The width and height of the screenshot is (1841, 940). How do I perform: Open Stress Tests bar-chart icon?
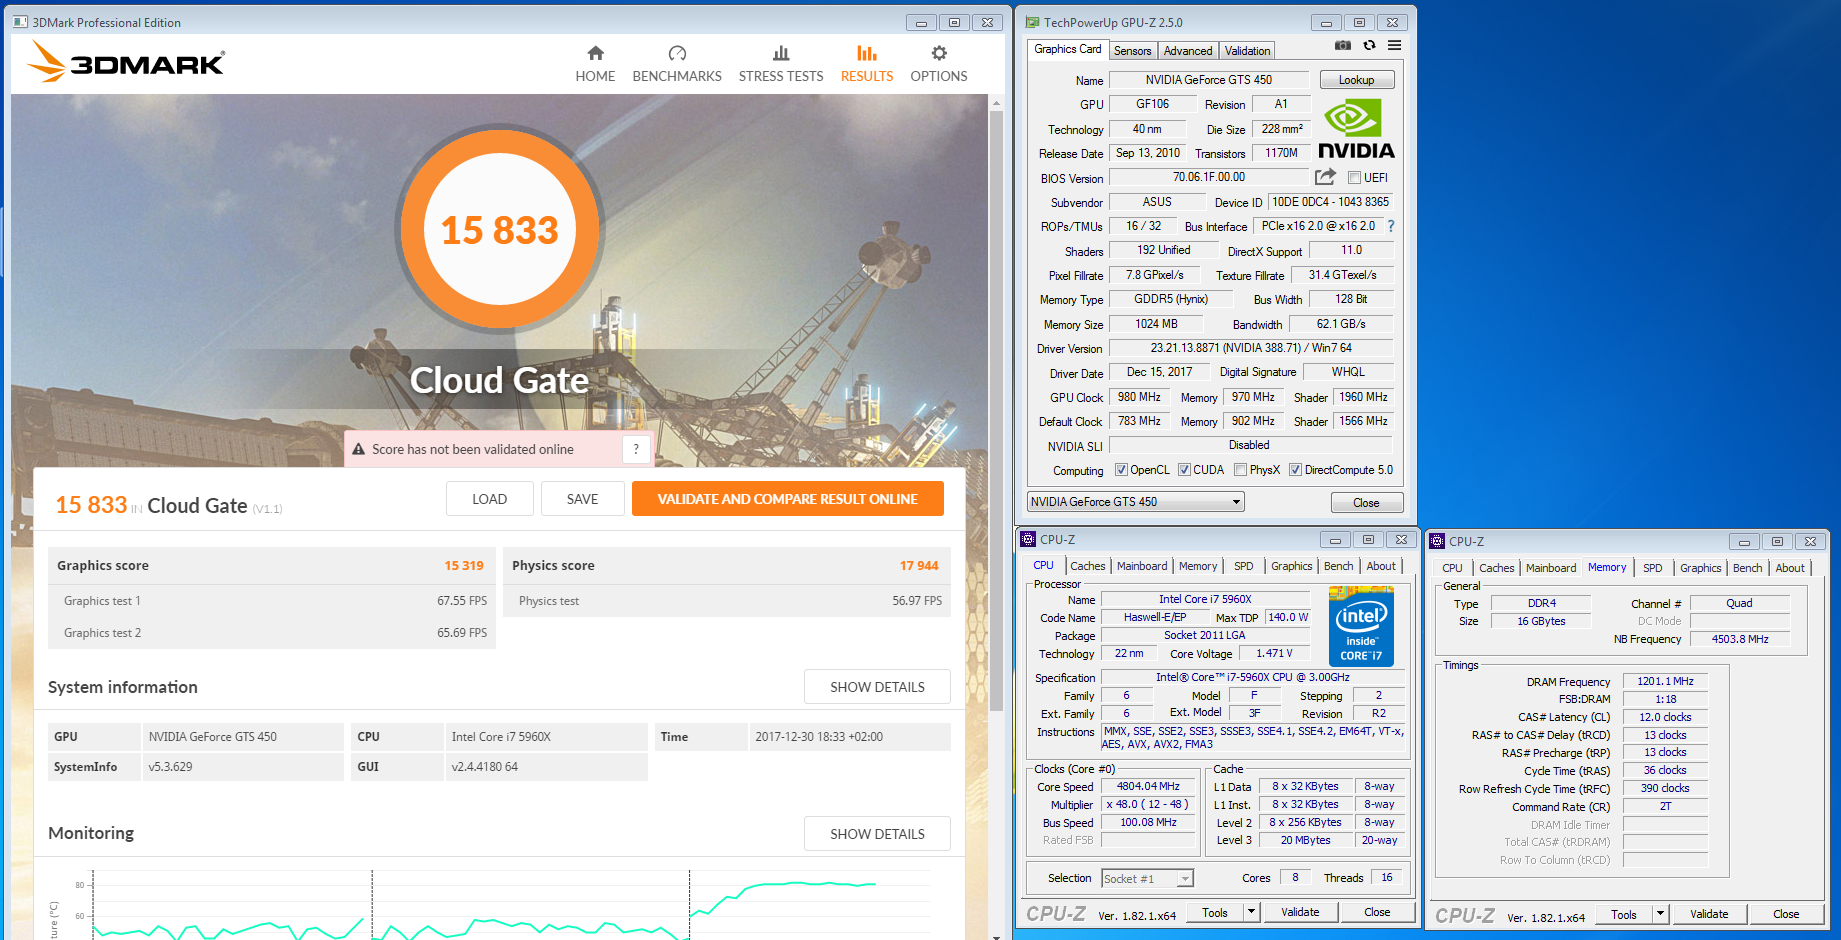pyautogui.click(x=781, y=53)
